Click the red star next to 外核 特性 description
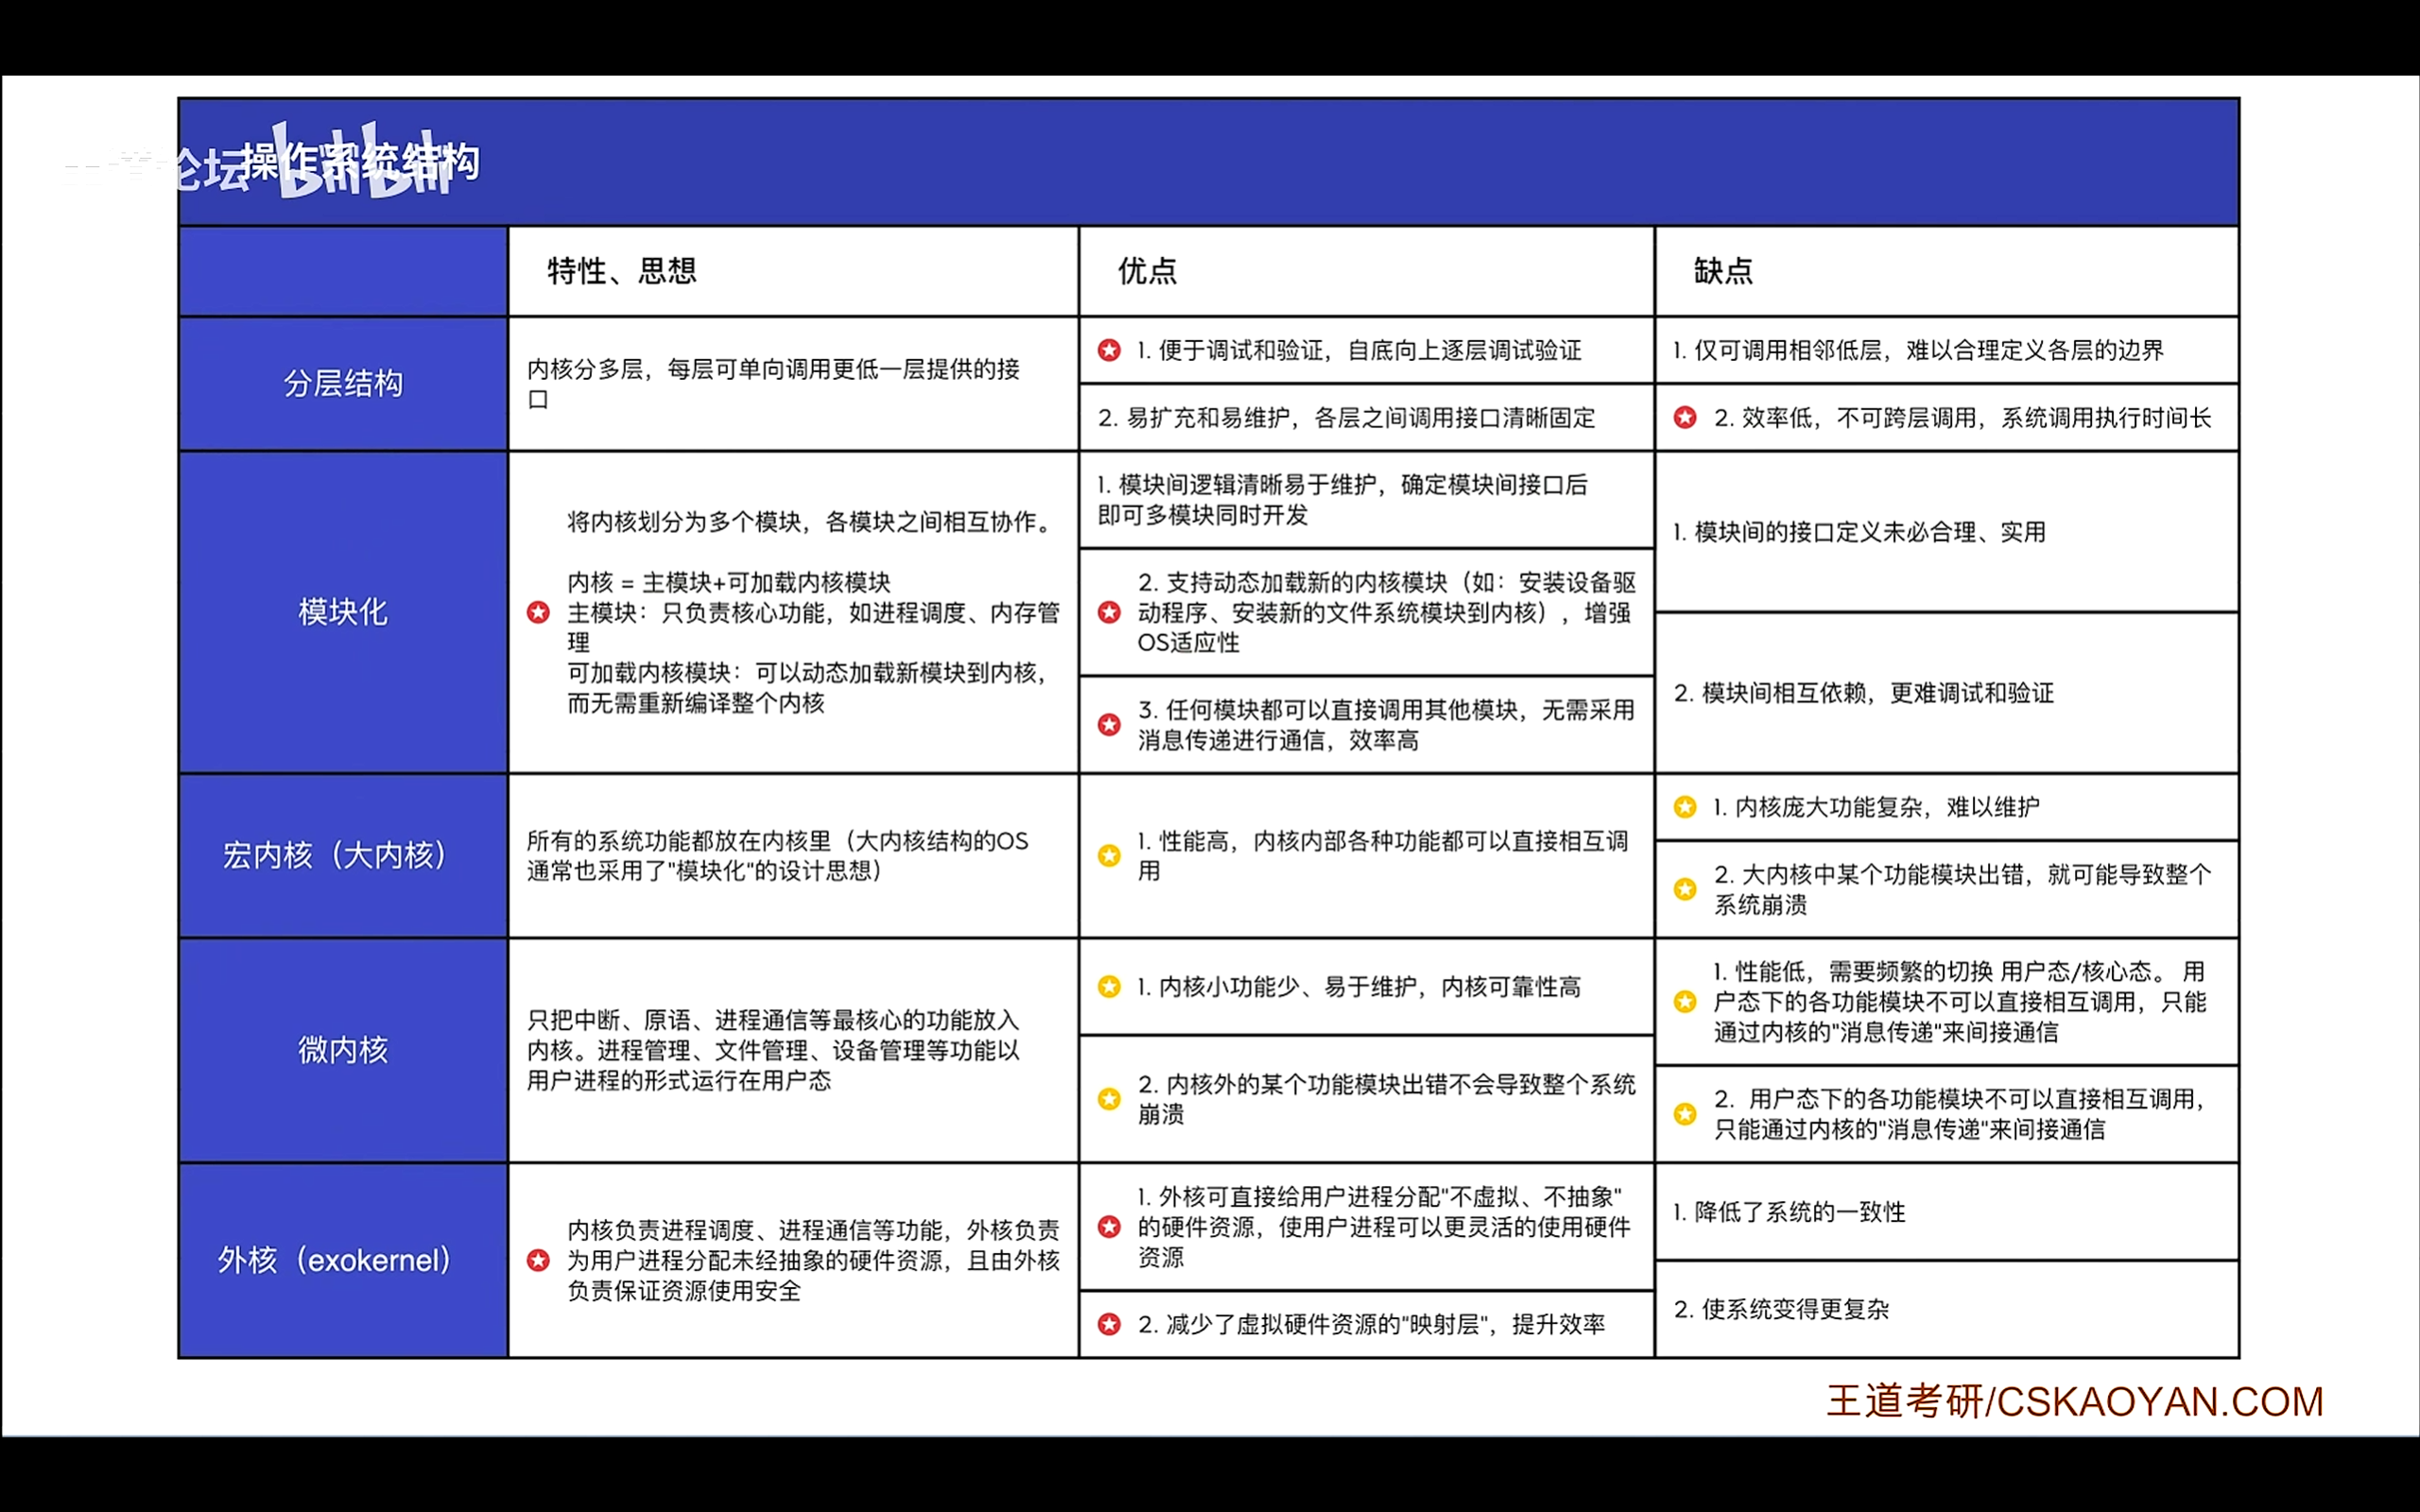Viewport: 2420px width, 1512px height. click(x=540, y=1262)
